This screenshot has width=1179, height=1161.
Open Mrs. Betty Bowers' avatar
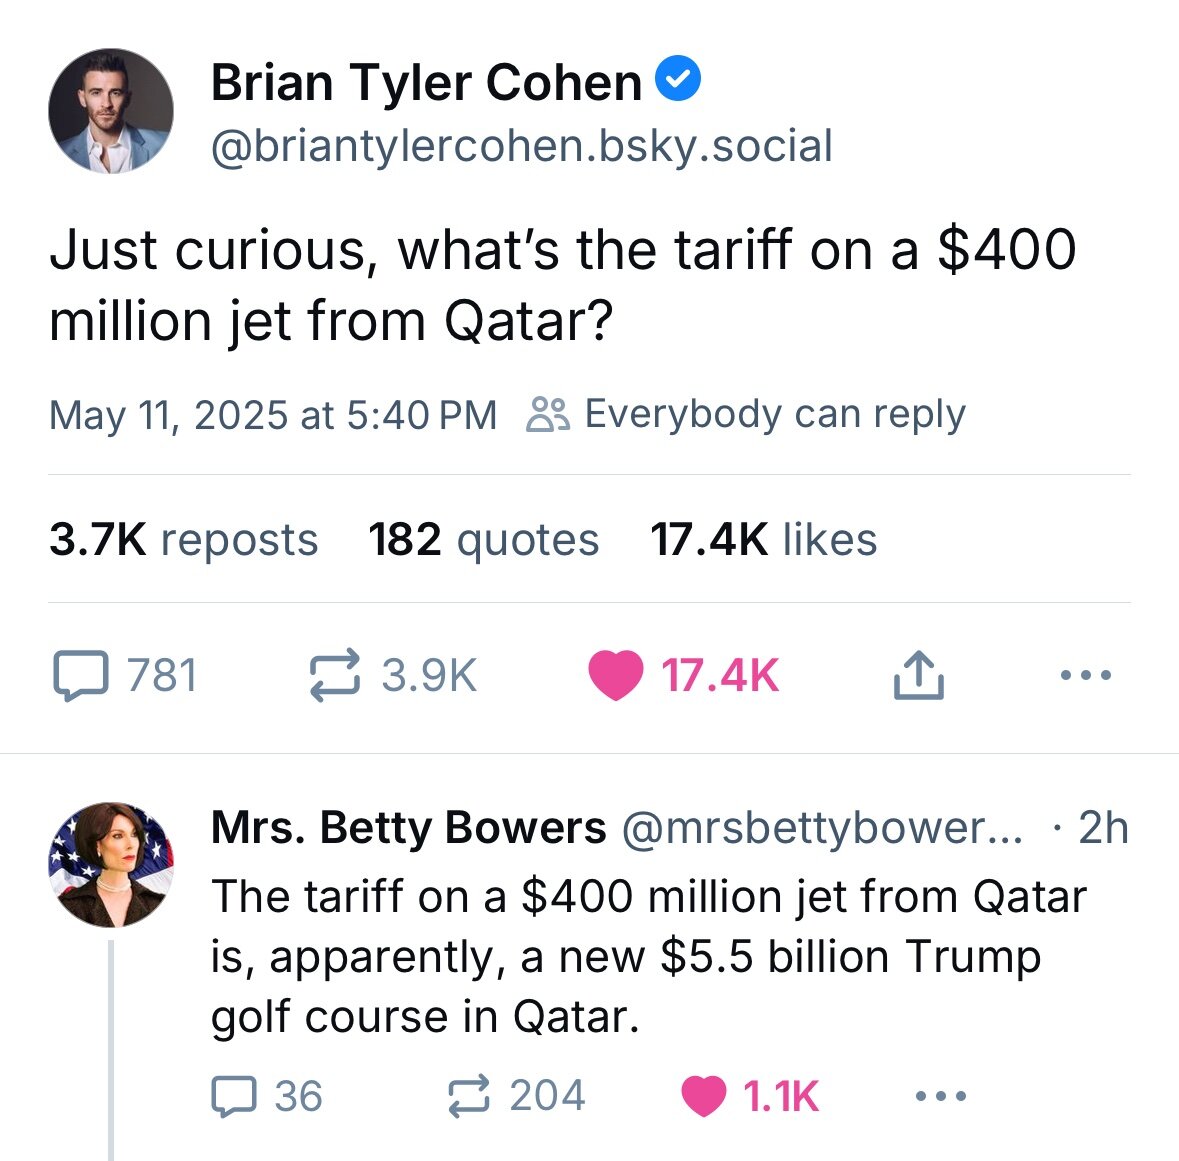coord(111,864)
